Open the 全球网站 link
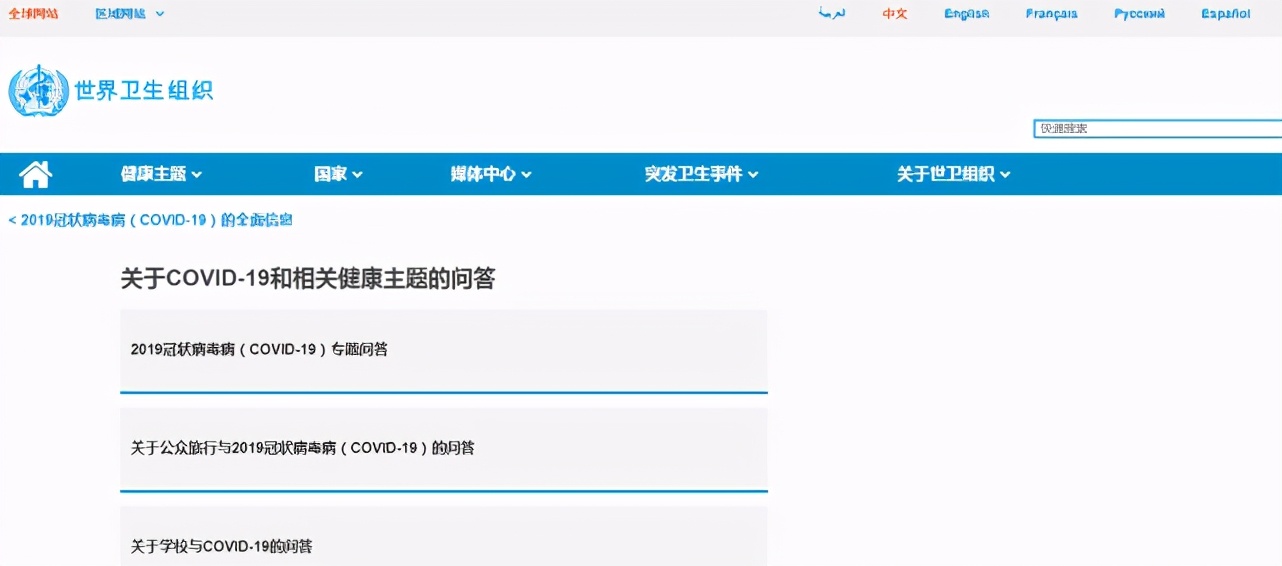Screen dimensions: 1282x566 tap(33, 14)
